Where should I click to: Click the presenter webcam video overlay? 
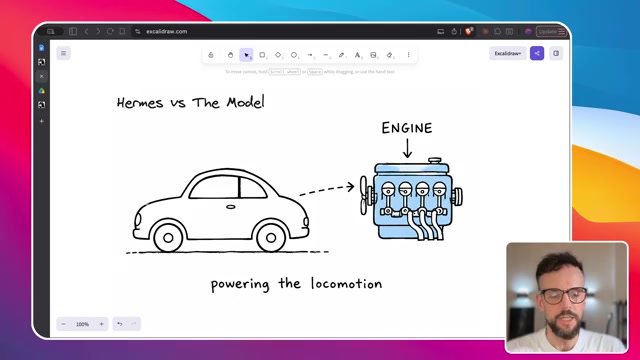click(x=567, y=297)
